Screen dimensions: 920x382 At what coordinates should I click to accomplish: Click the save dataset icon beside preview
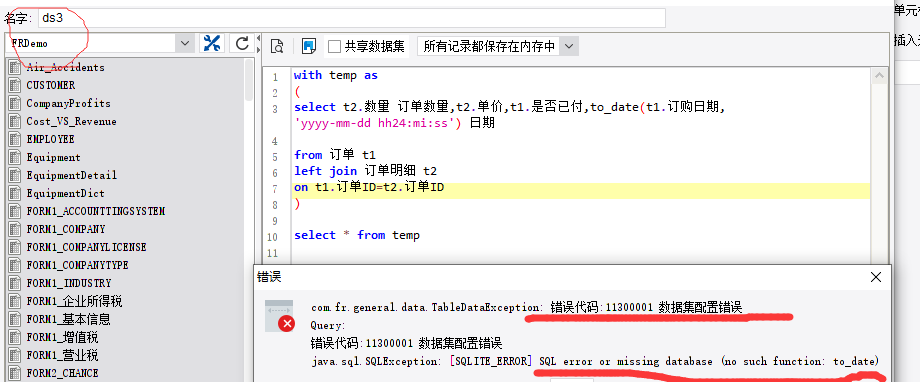pyautogui.click(x=309, y=46)
